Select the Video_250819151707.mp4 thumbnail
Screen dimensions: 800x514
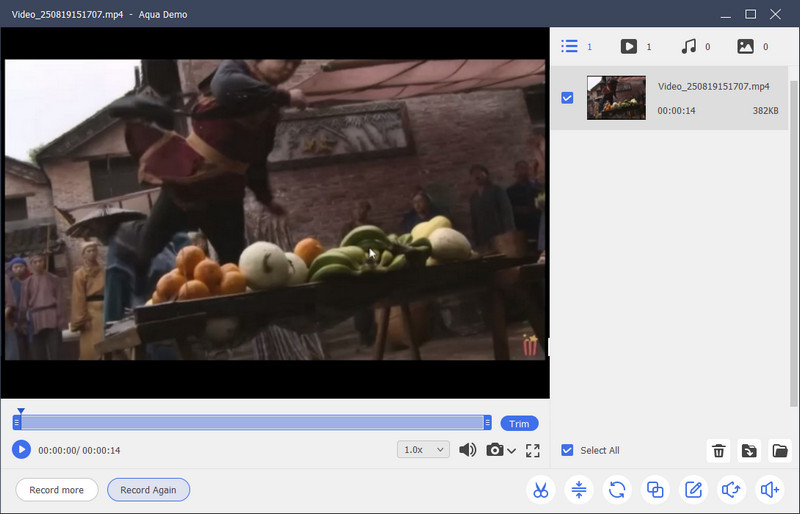[x=616, y=98]
